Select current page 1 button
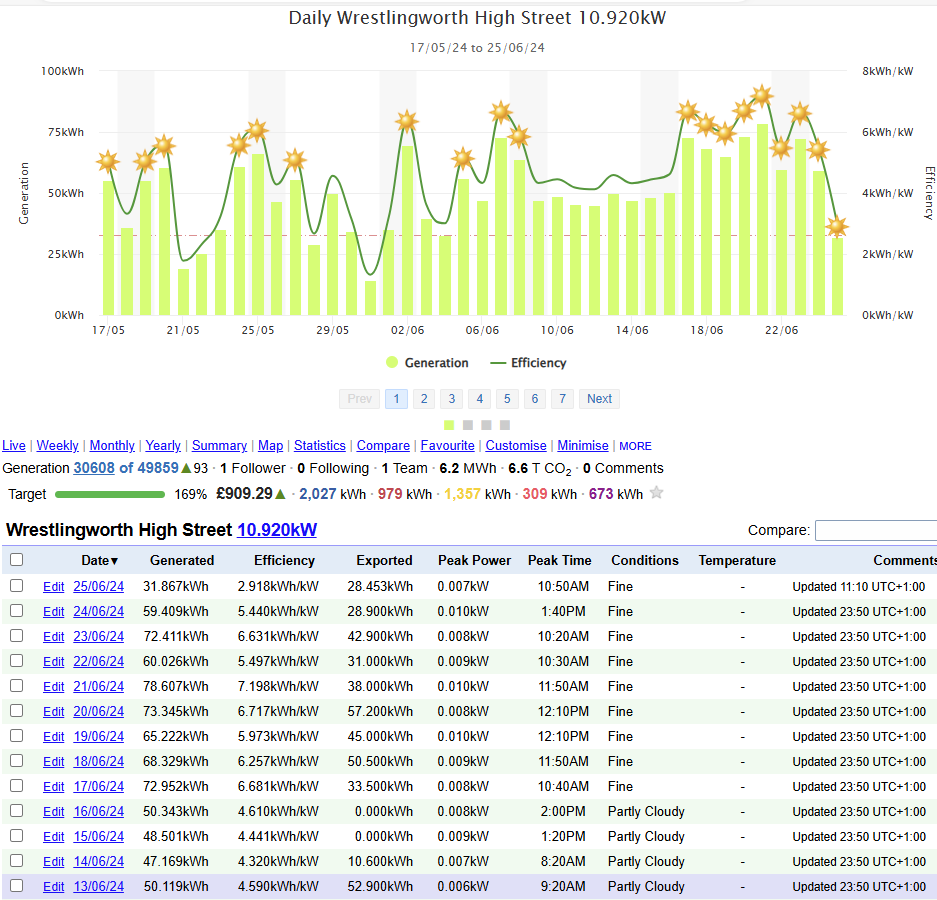Image resolution: width=937 pixels, height=900 pixels. coord(396,399)
